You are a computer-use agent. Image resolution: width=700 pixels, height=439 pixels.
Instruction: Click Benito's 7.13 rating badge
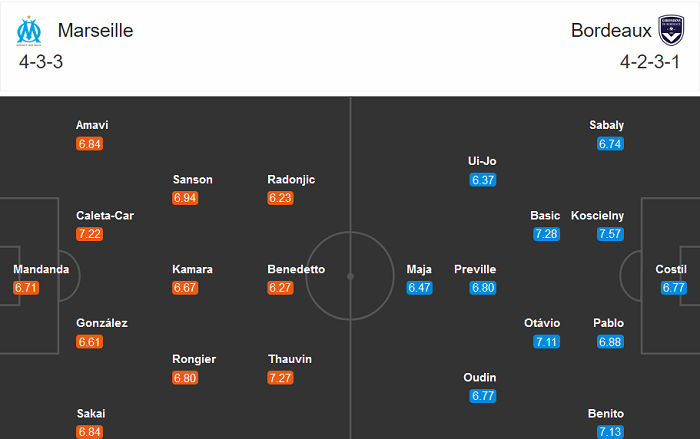610,432
